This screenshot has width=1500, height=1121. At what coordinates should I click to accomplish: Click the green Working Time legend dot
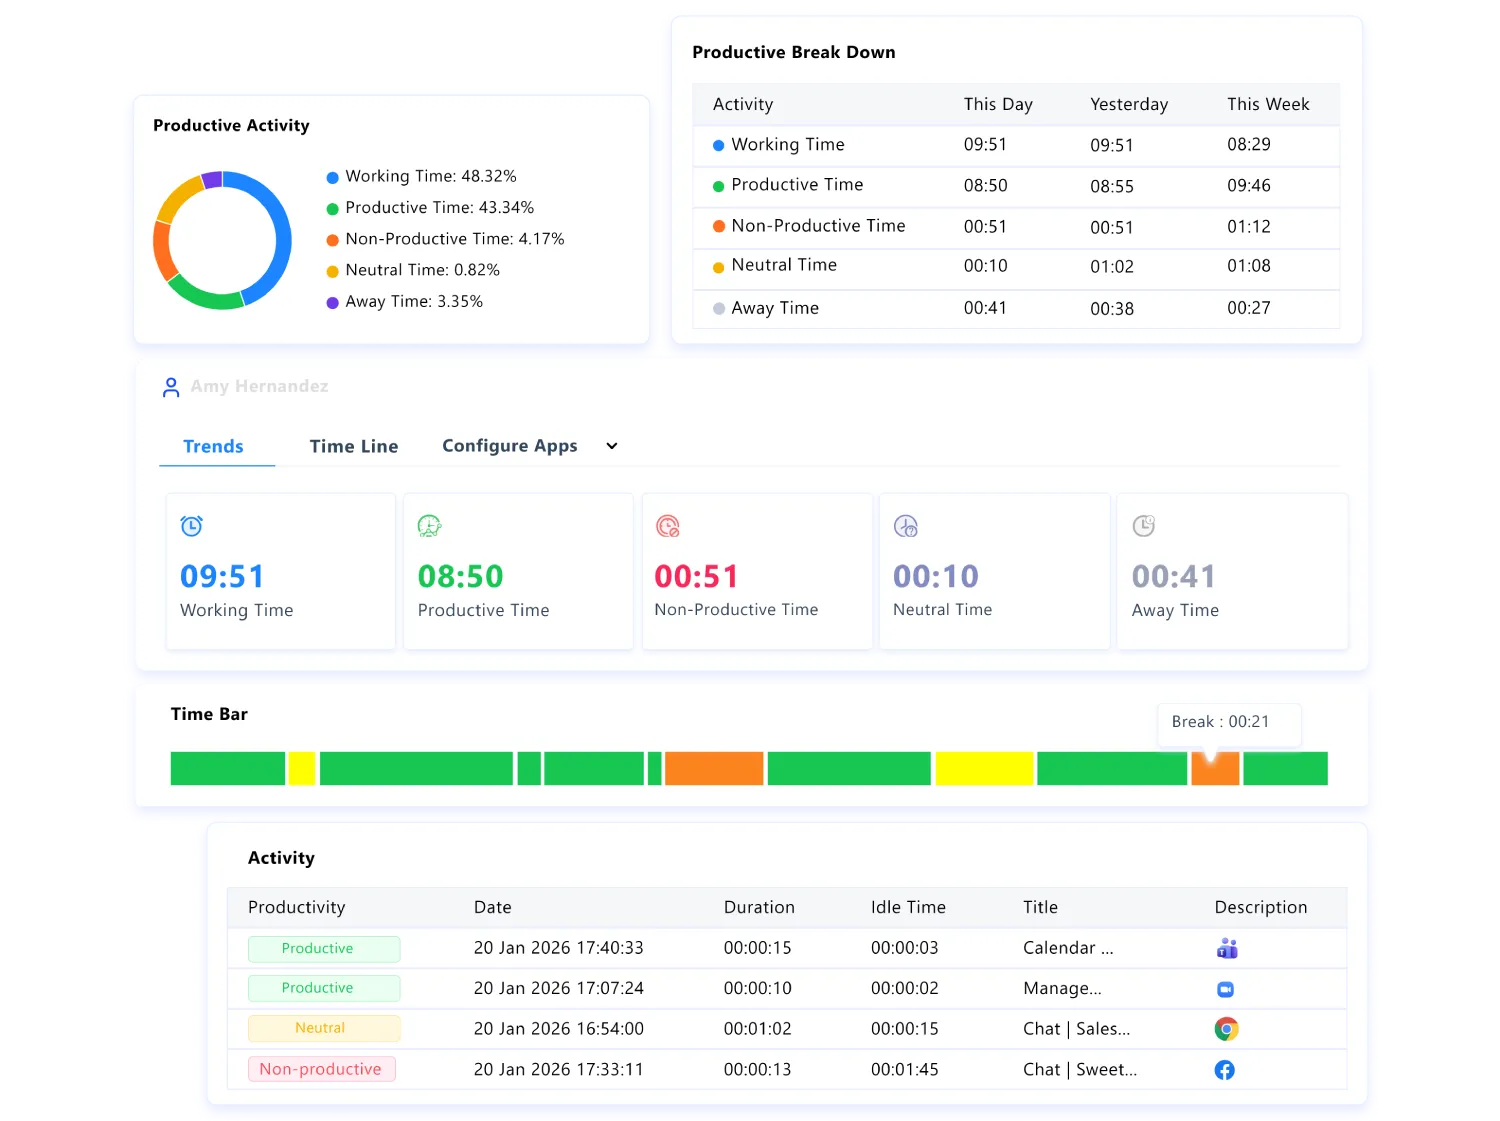[x=332, y=176]
